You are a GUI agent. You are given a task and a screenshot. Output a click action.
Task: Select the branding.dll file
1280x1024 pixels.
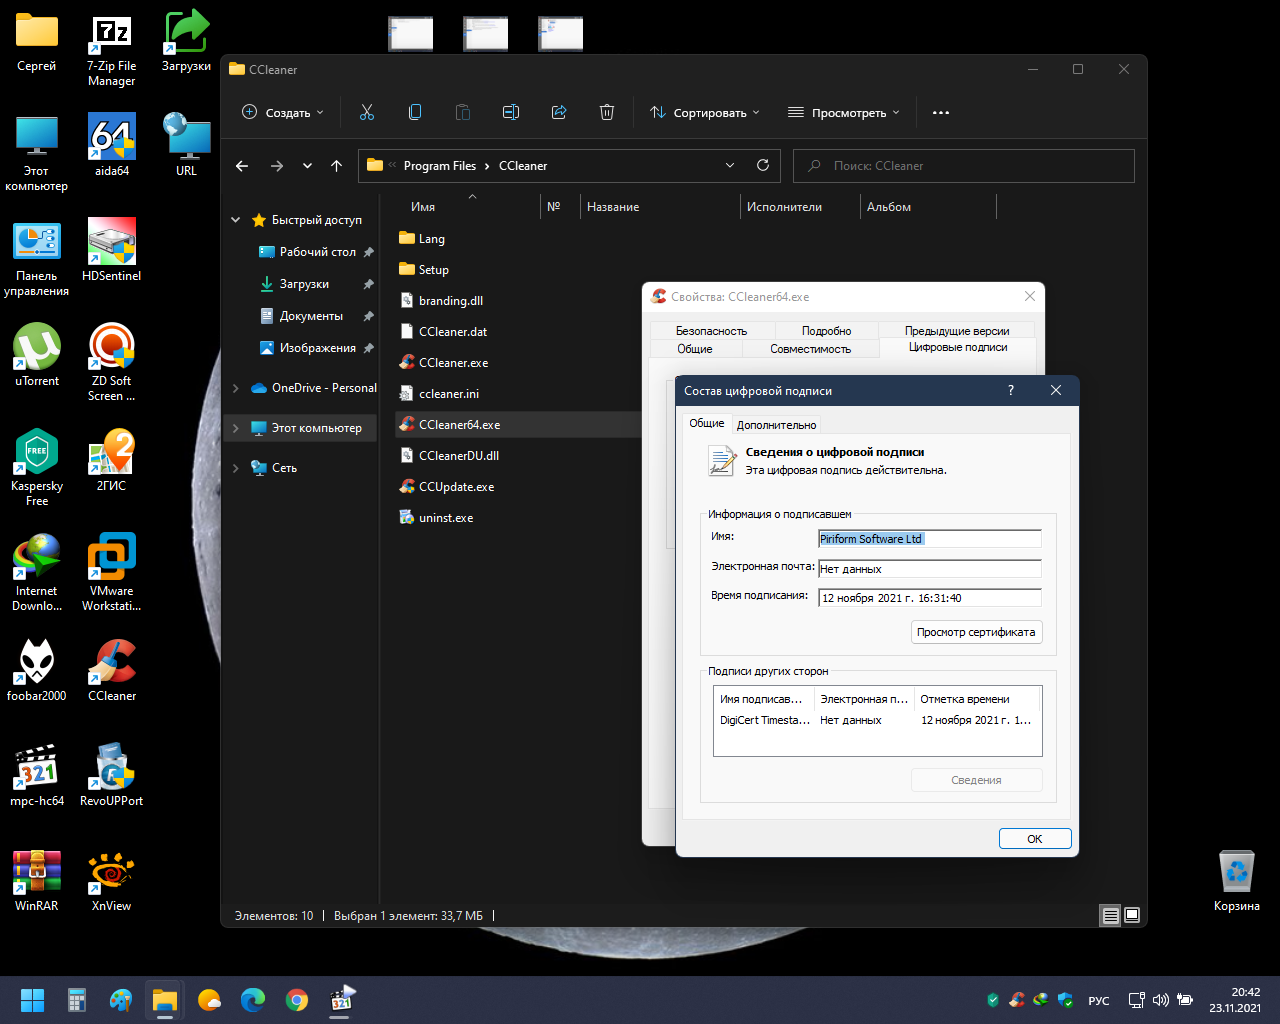click(451, 301)
